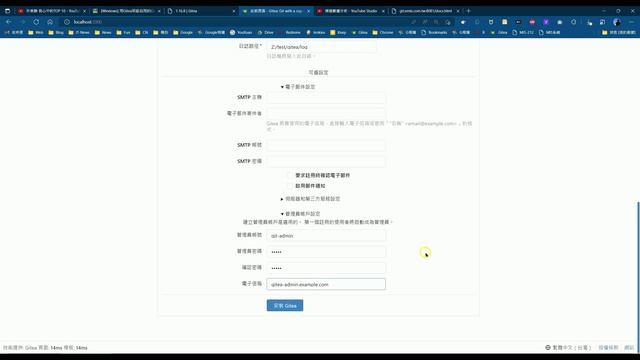
Task: Click the SMTP 密碼 input field
Action: coord(326,161)
